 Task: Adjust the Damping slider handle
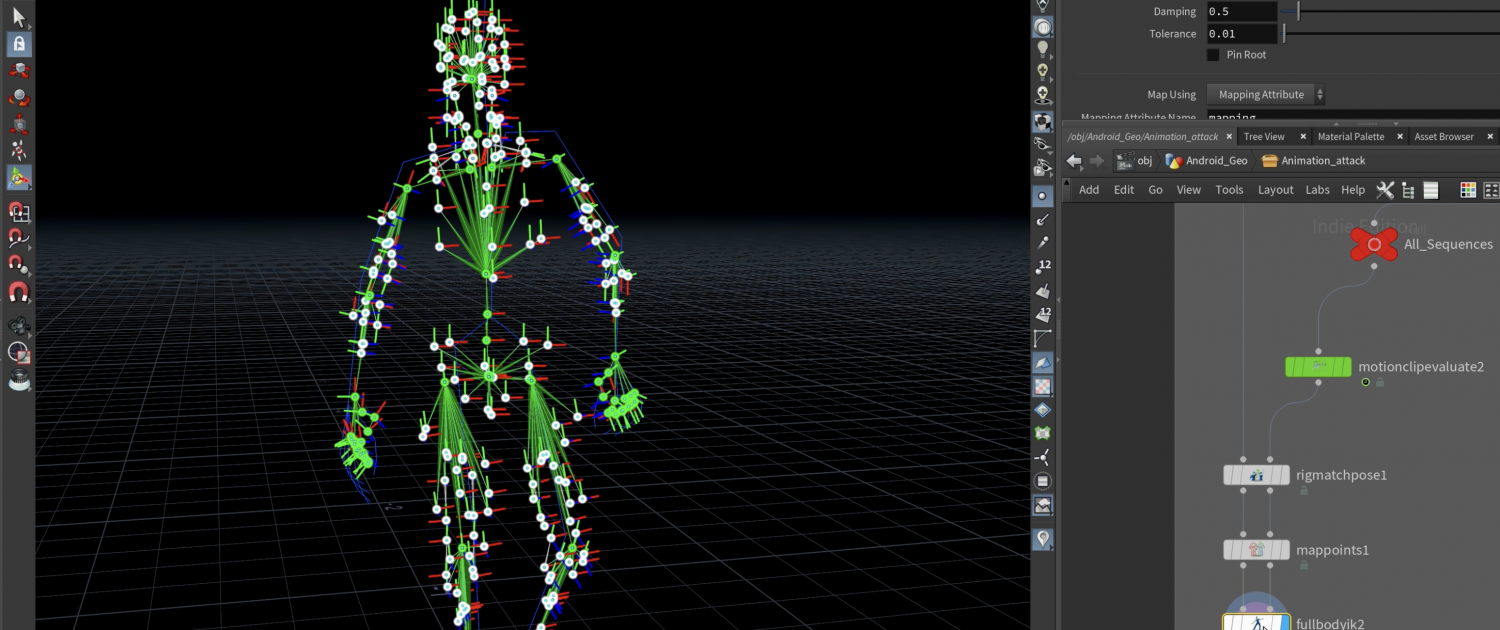(1298, 12)
